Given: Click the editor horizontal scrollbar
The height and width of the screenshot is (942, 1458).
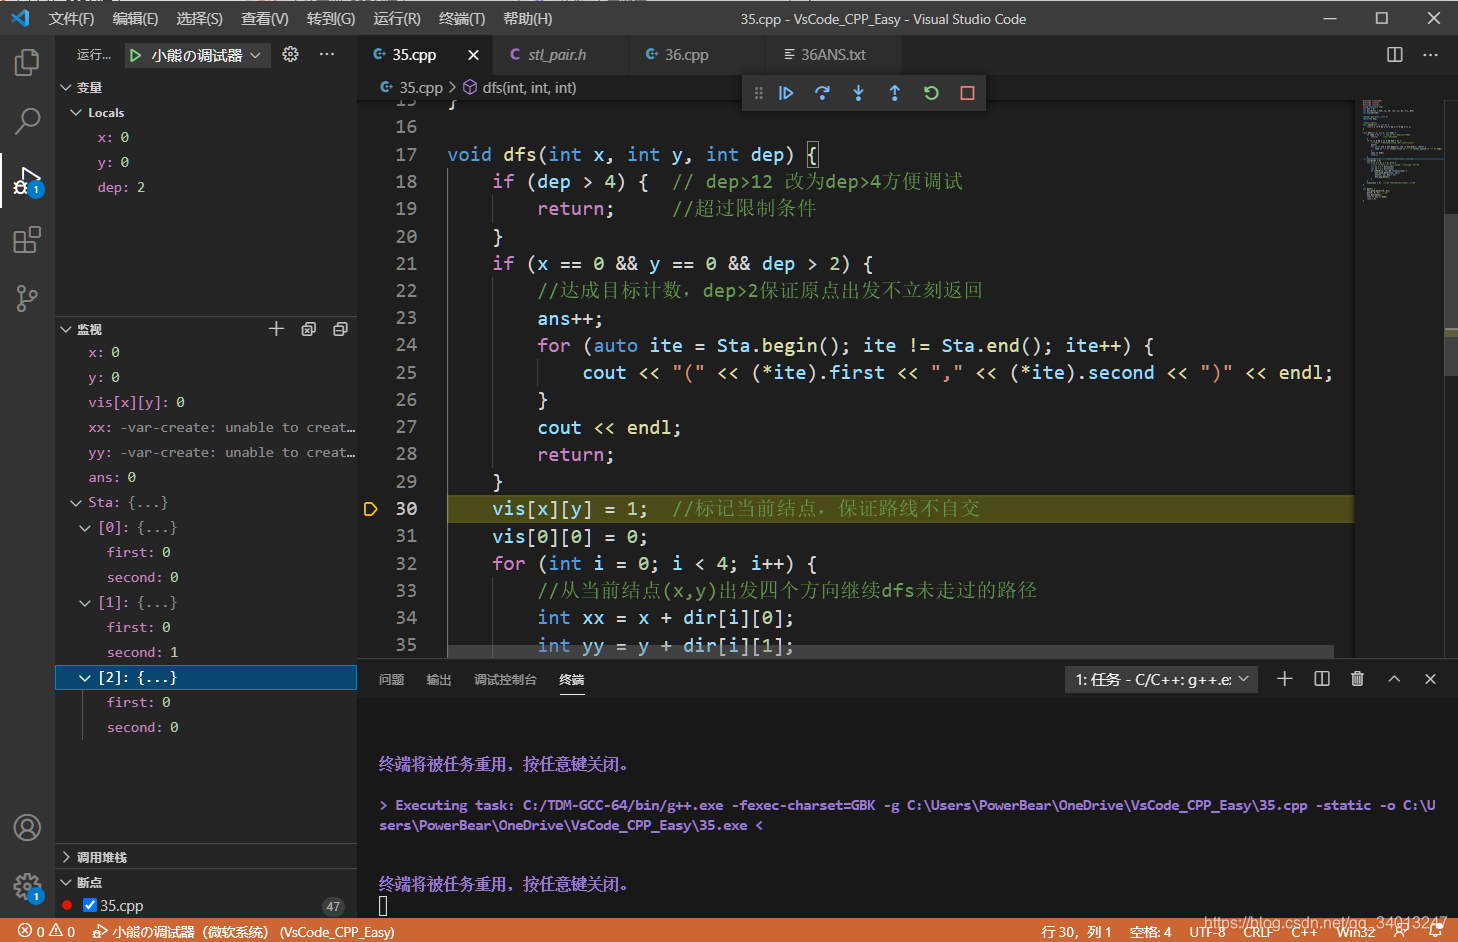Looking at the screenshot, I should (891, 651).
